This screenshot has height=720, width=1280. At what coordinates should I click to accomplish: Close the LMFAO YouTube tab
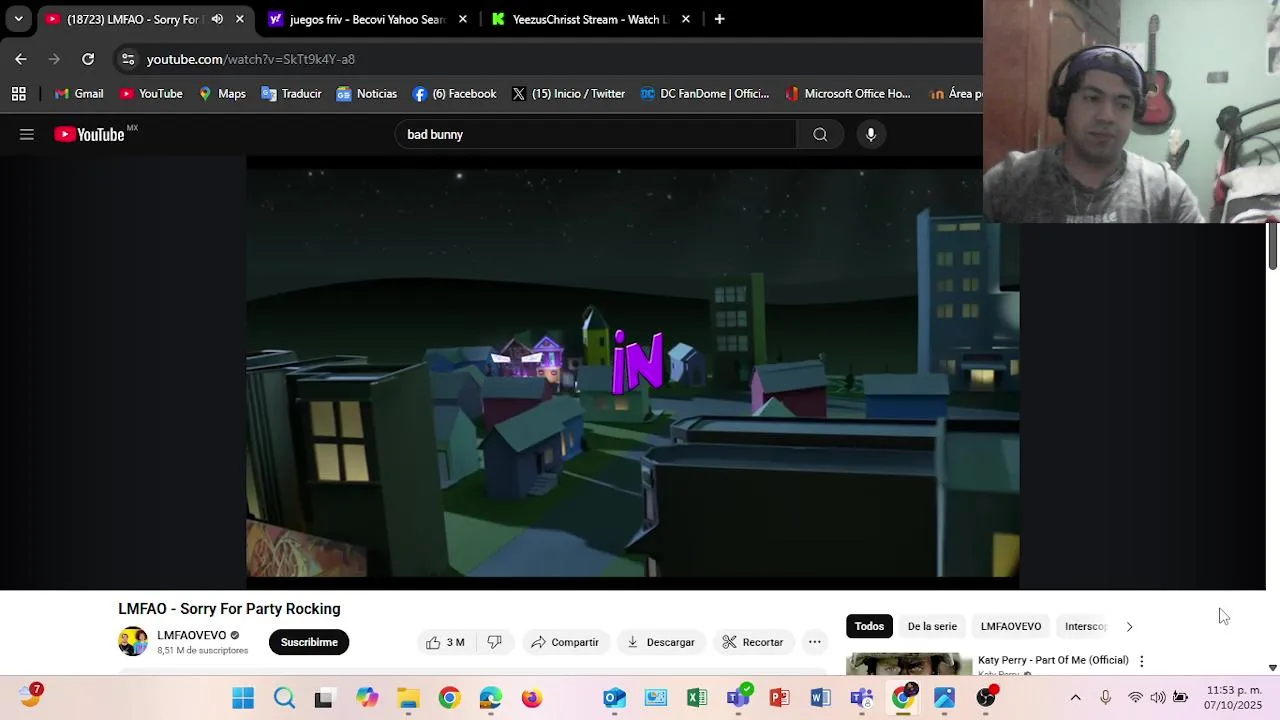click(x=240, y=19)
